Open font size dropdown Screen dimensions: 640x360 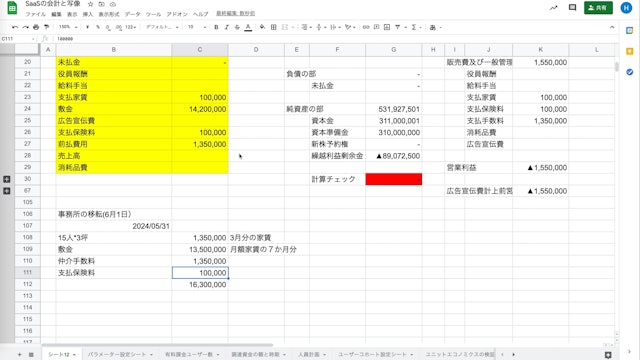[x=197, y=27]
